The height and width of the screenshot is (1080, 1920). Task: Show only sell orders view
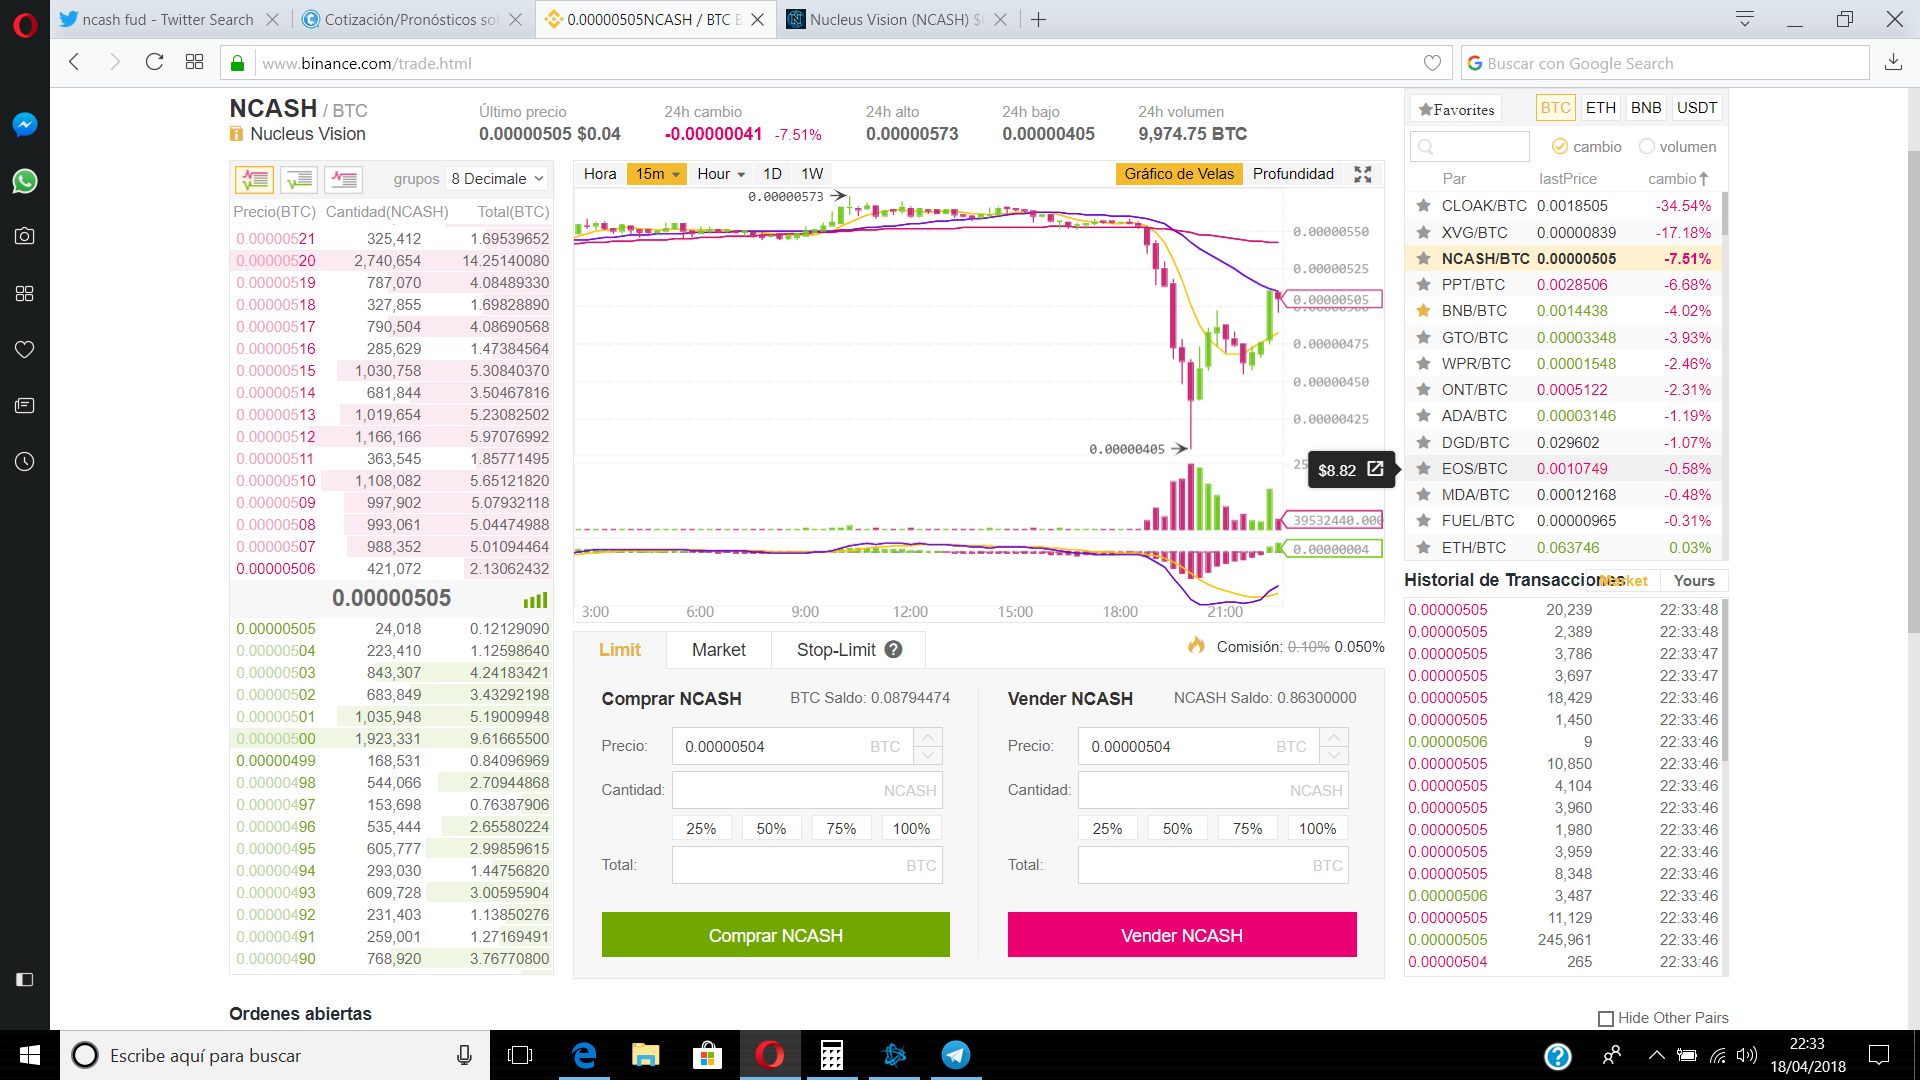343,179
